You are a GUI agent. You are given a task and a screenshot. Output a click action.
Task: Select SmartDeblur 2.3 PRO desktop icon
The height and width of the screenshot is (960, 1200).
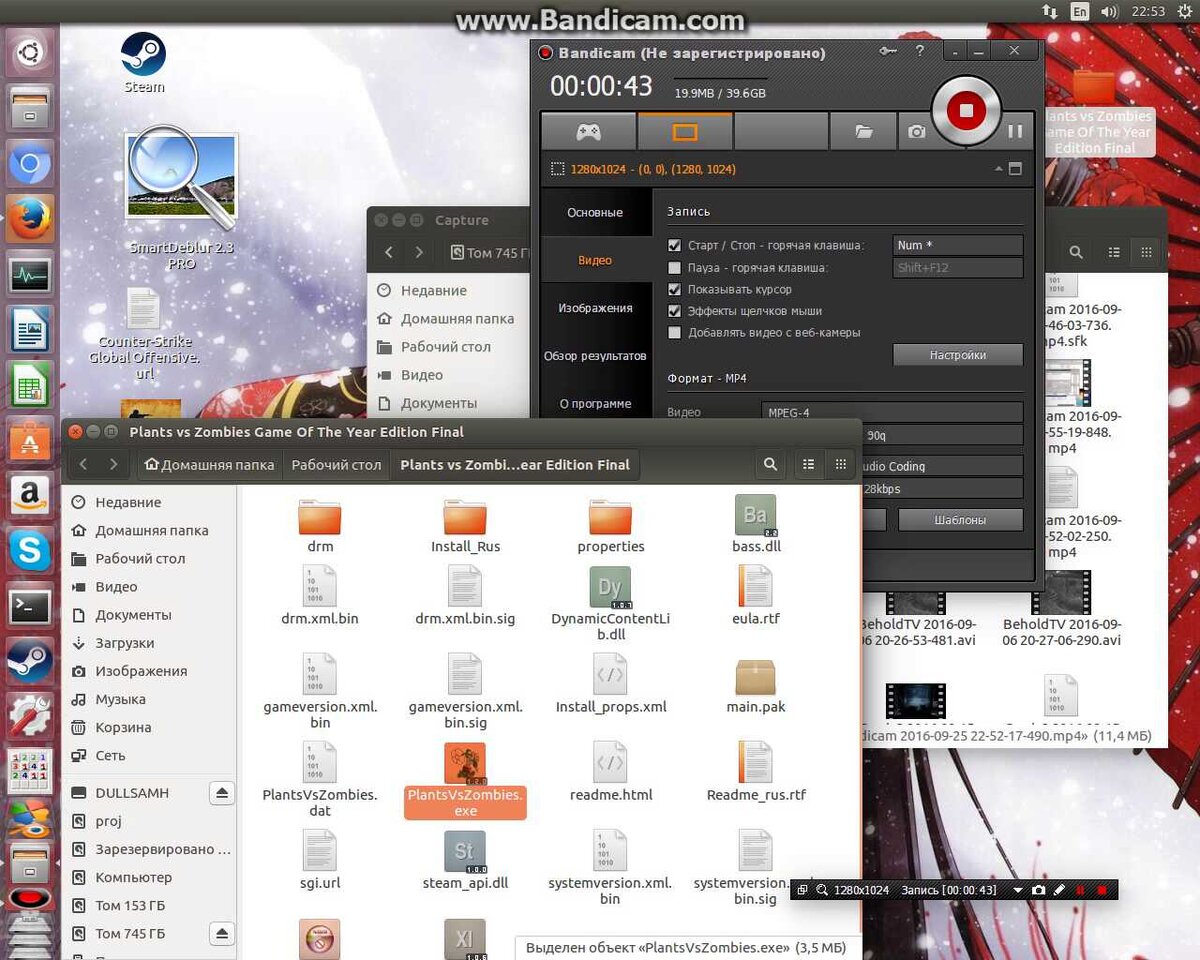pyautogui.click(x=181, y=200)
